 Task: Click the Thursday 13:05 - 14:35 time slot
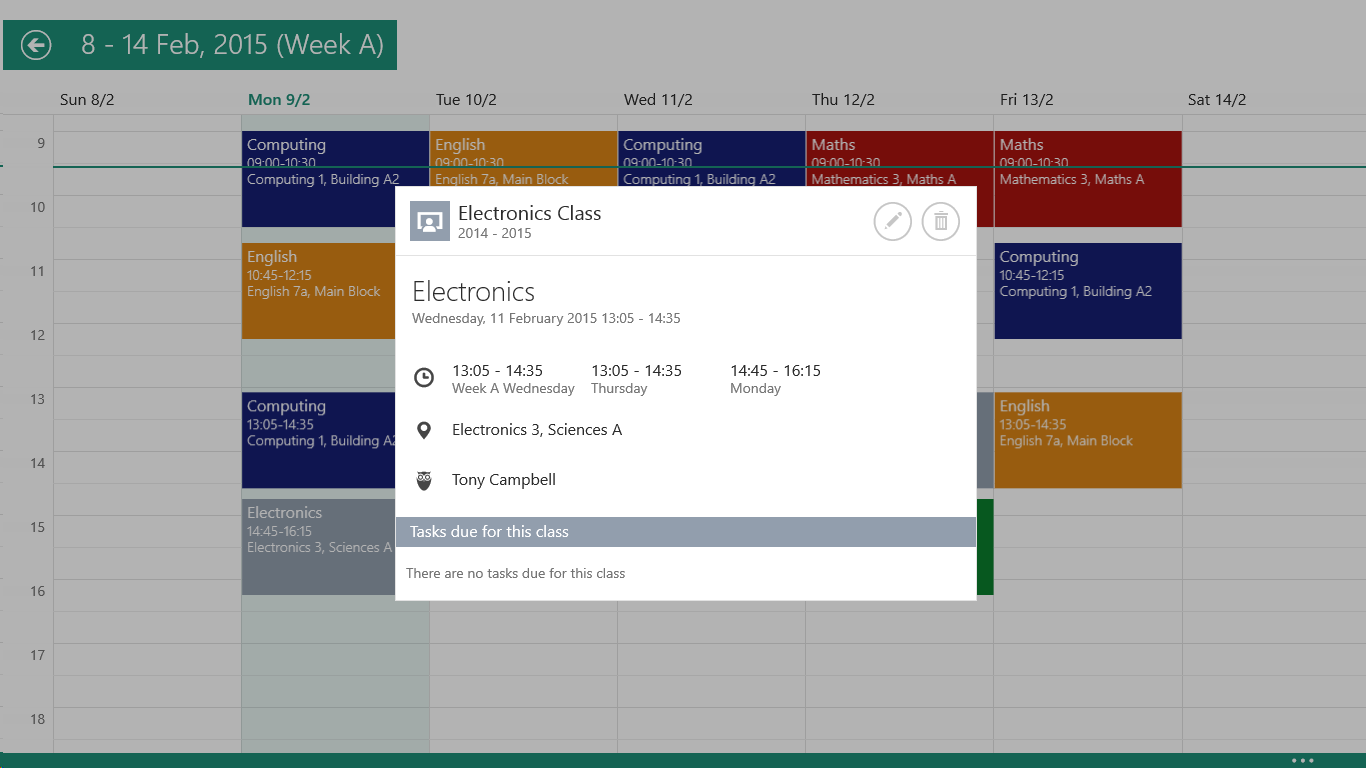pos(636,379)
